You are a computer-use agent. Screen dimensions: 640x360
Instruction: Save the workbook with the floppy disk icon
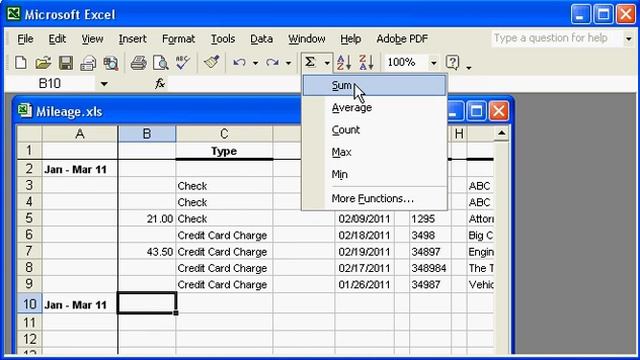(66, 63)
